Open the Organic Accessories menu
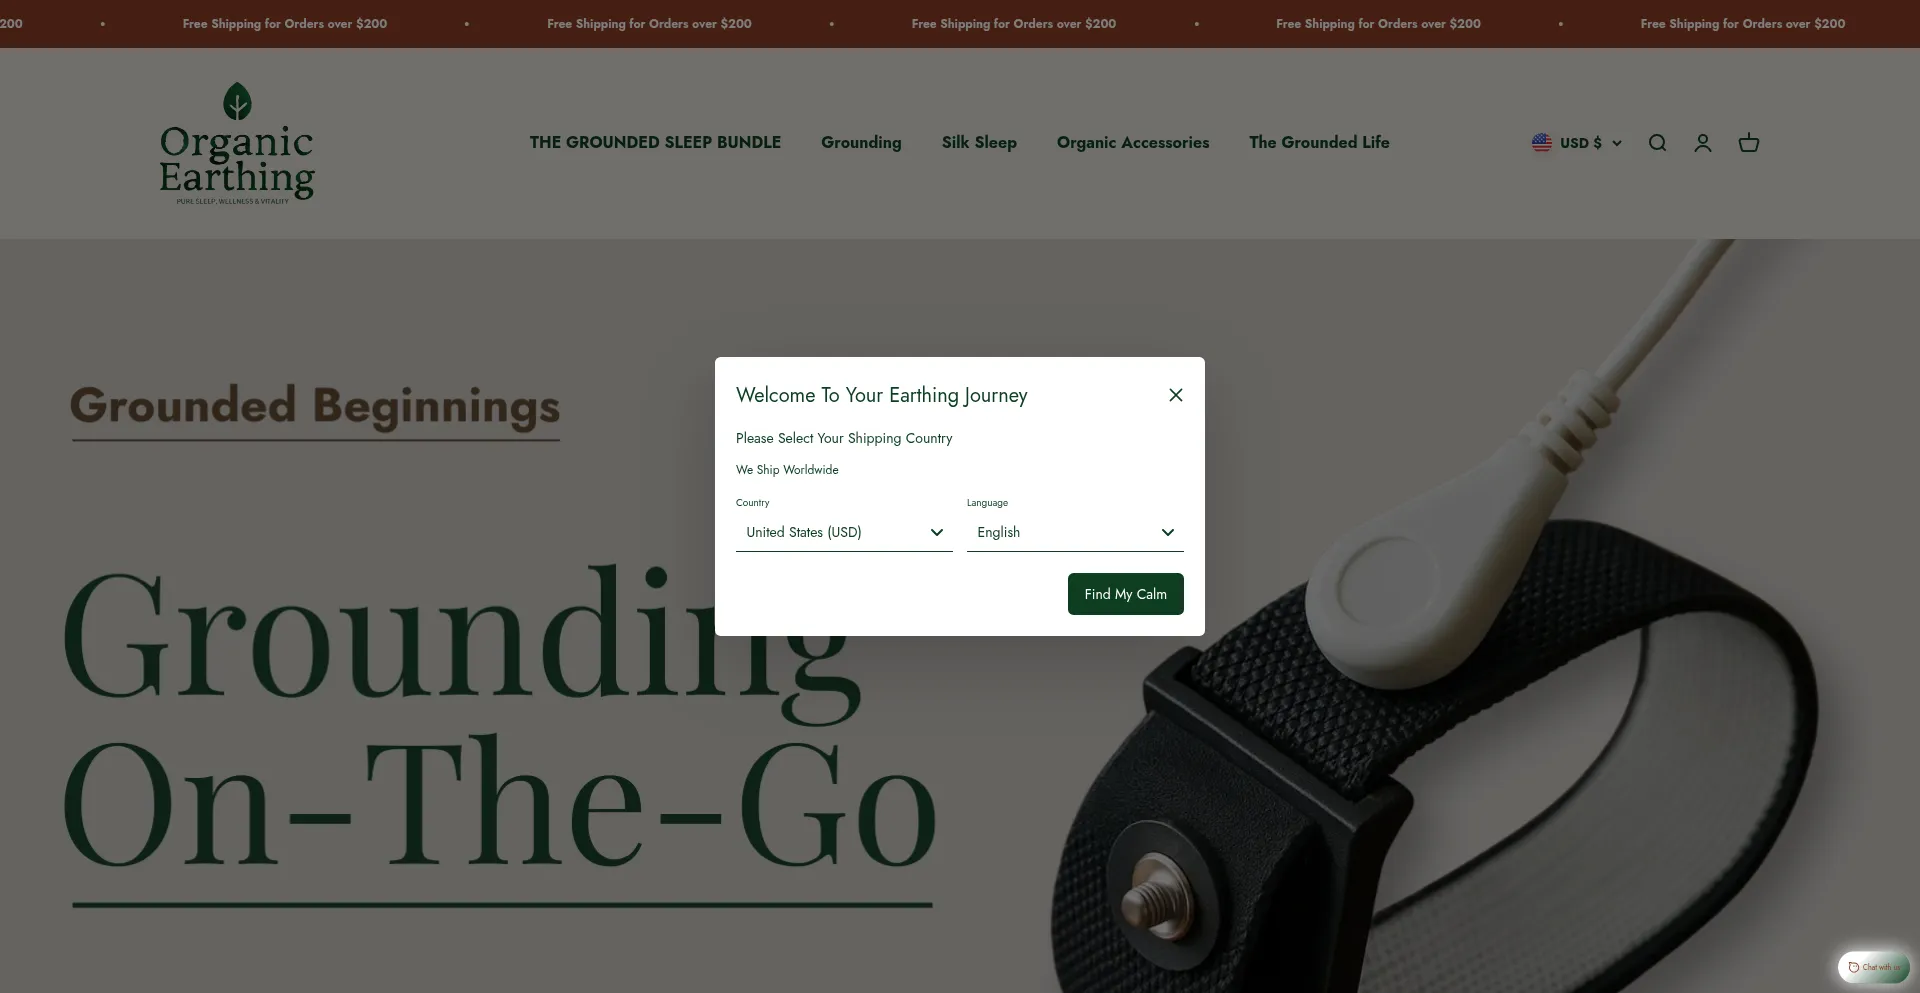This screenshot has width=1920, height=993. pos(1133,142)
